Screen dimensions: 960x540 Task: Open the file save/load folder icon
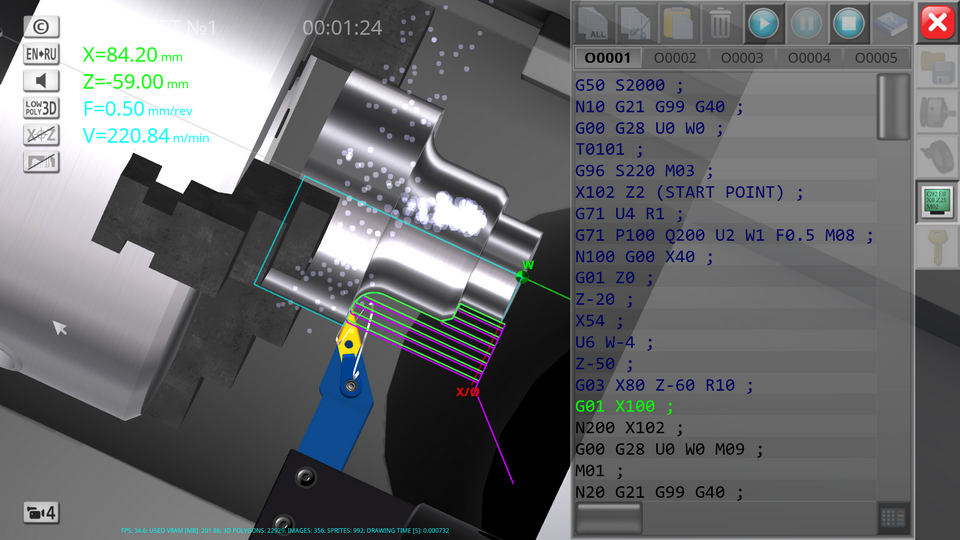[x=937, y=69]
